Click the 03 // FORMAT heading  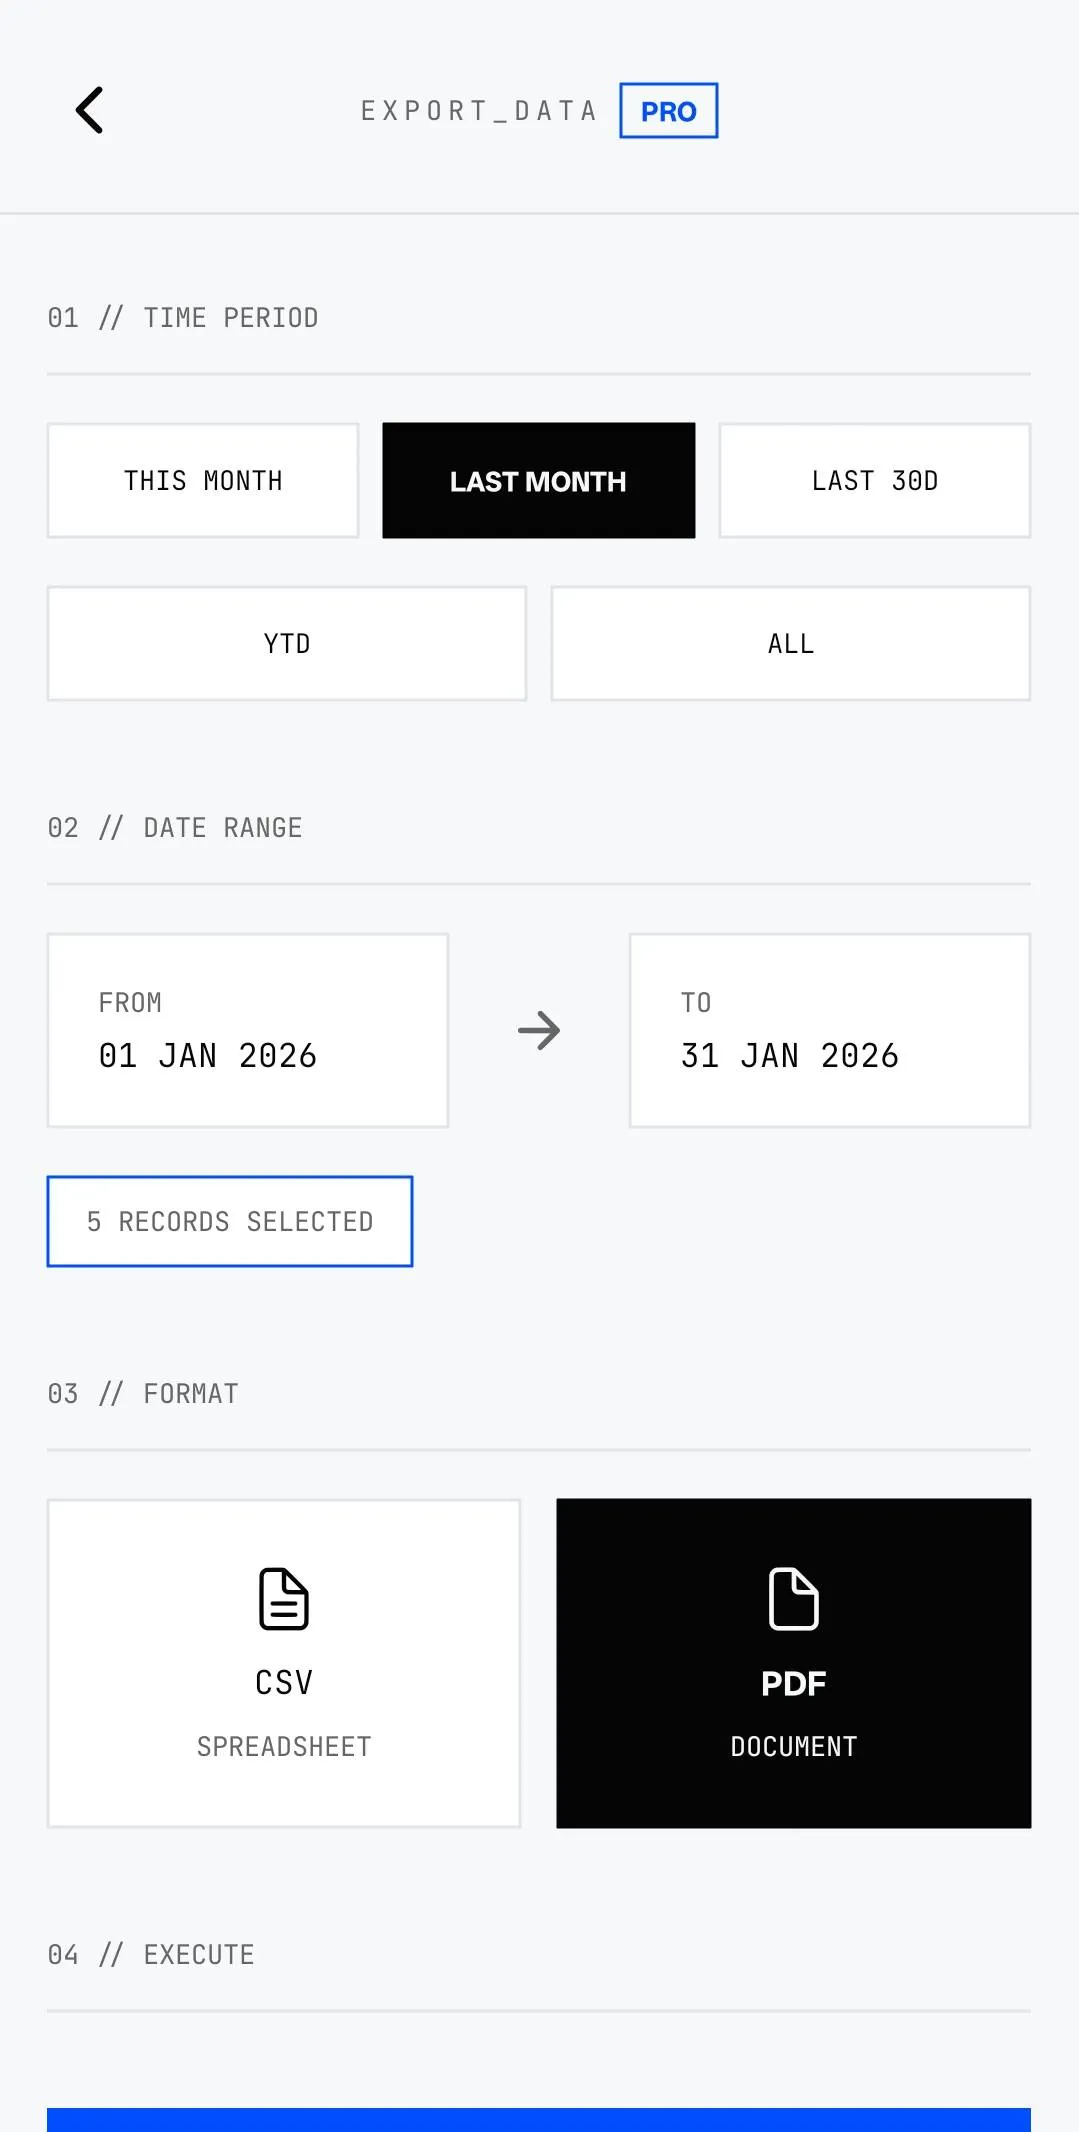click(143, 1394)
